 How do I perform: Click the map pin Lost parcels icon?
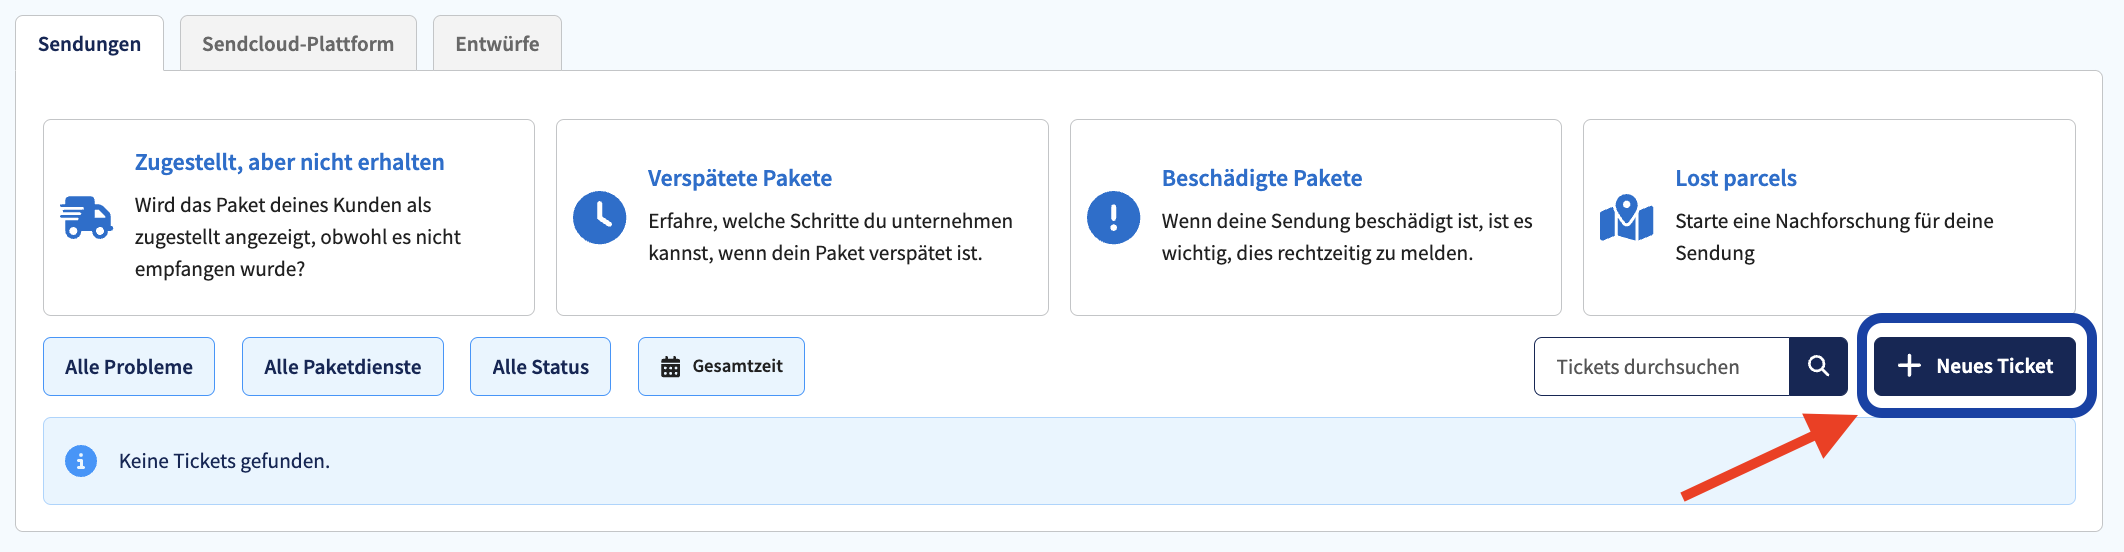[1627, 217]
